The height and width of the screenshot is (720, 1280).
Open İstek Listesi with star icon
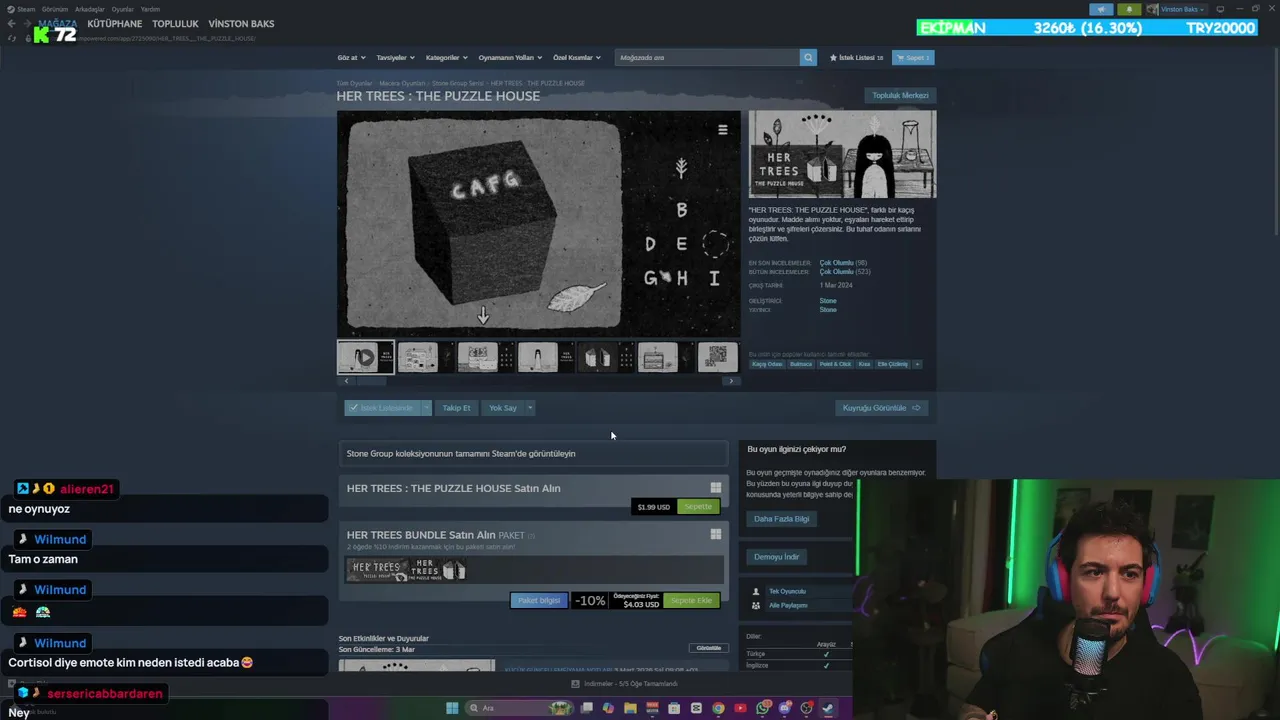coord(856,57)
